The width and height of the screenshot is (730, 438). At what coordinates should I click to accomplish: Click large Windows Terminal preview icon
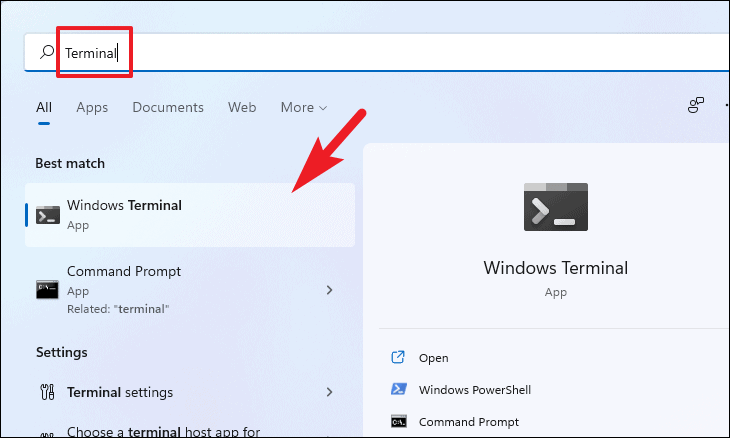(556, 207)
